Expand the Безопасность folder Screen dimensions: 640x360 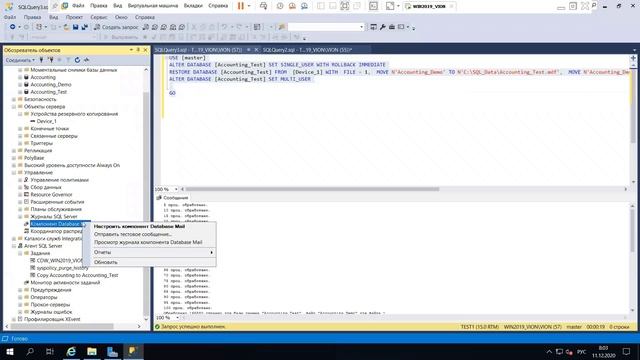coord(13,99)
